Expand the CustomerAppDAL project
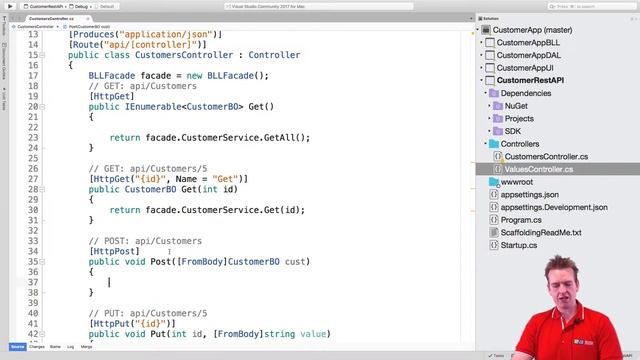The height and width of the screenshot is (360, 640). [482, 55]
